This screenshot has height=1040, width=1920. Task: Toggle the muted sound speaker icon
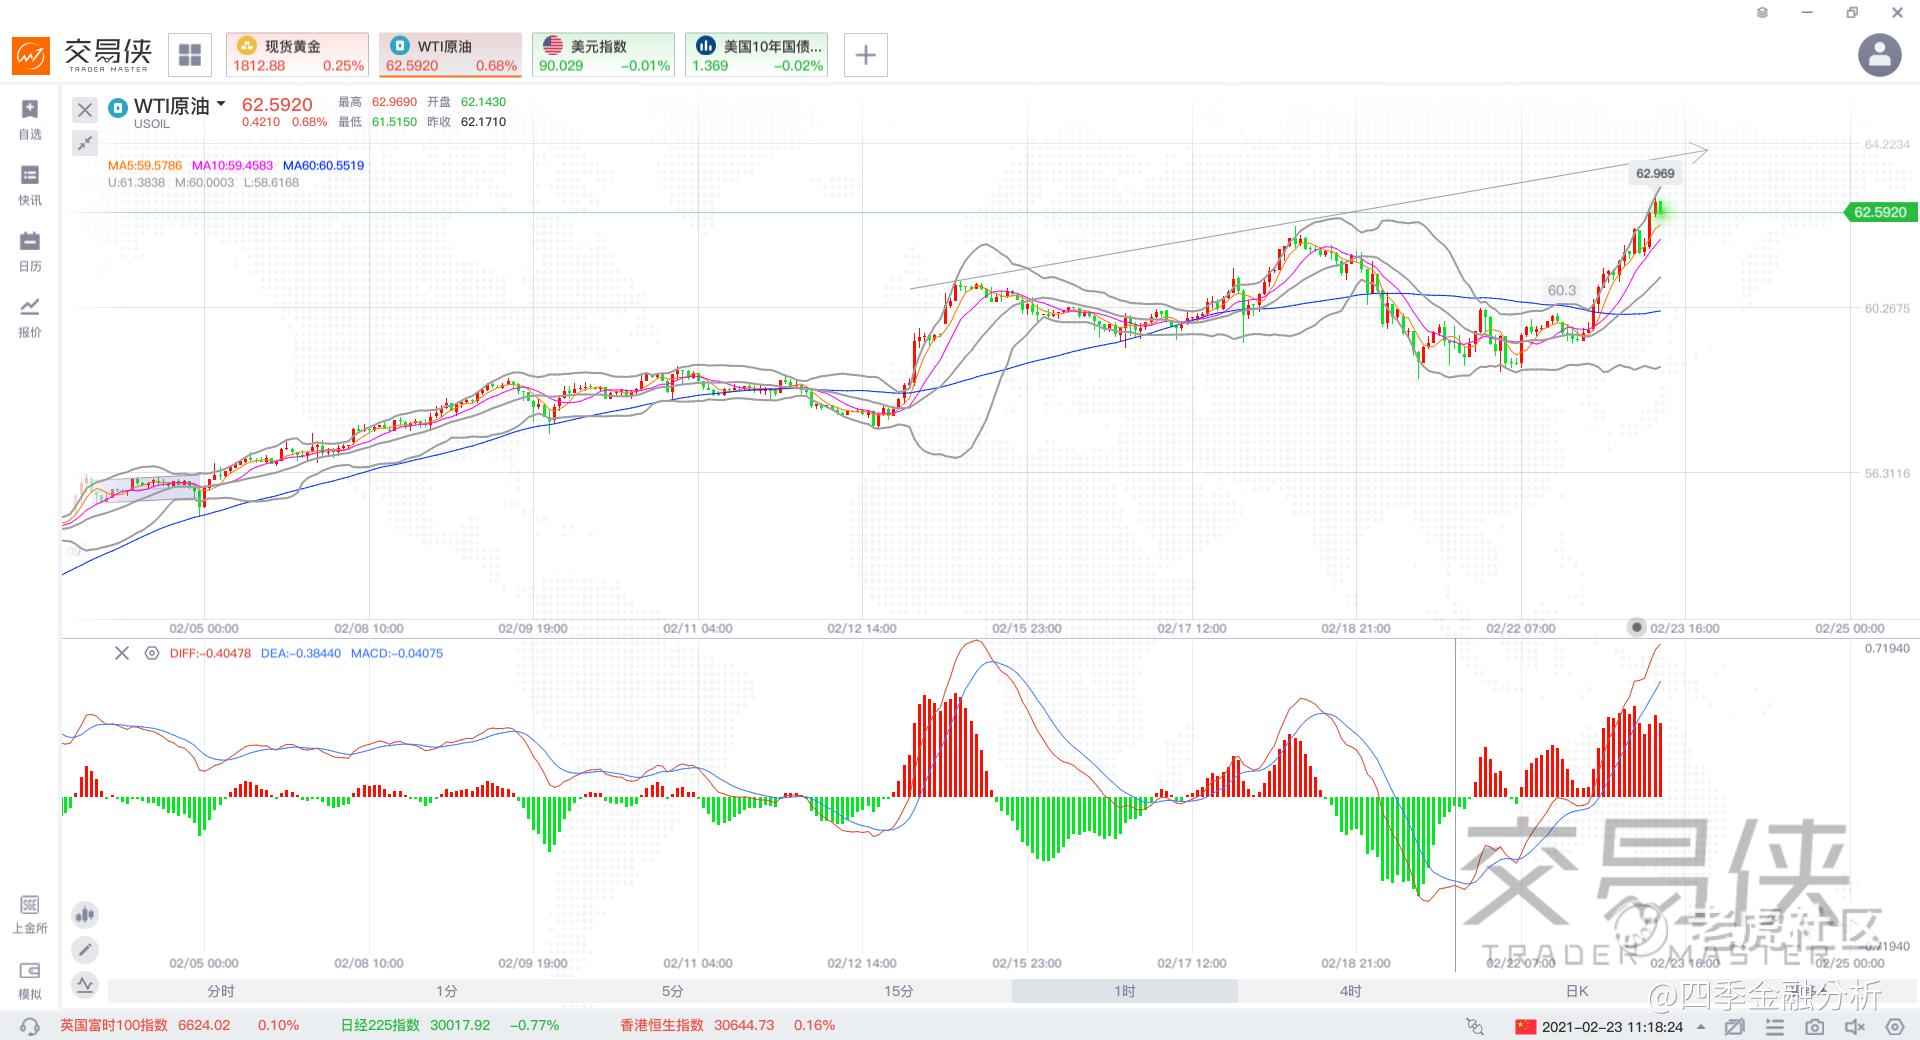click(1855, 1027)
